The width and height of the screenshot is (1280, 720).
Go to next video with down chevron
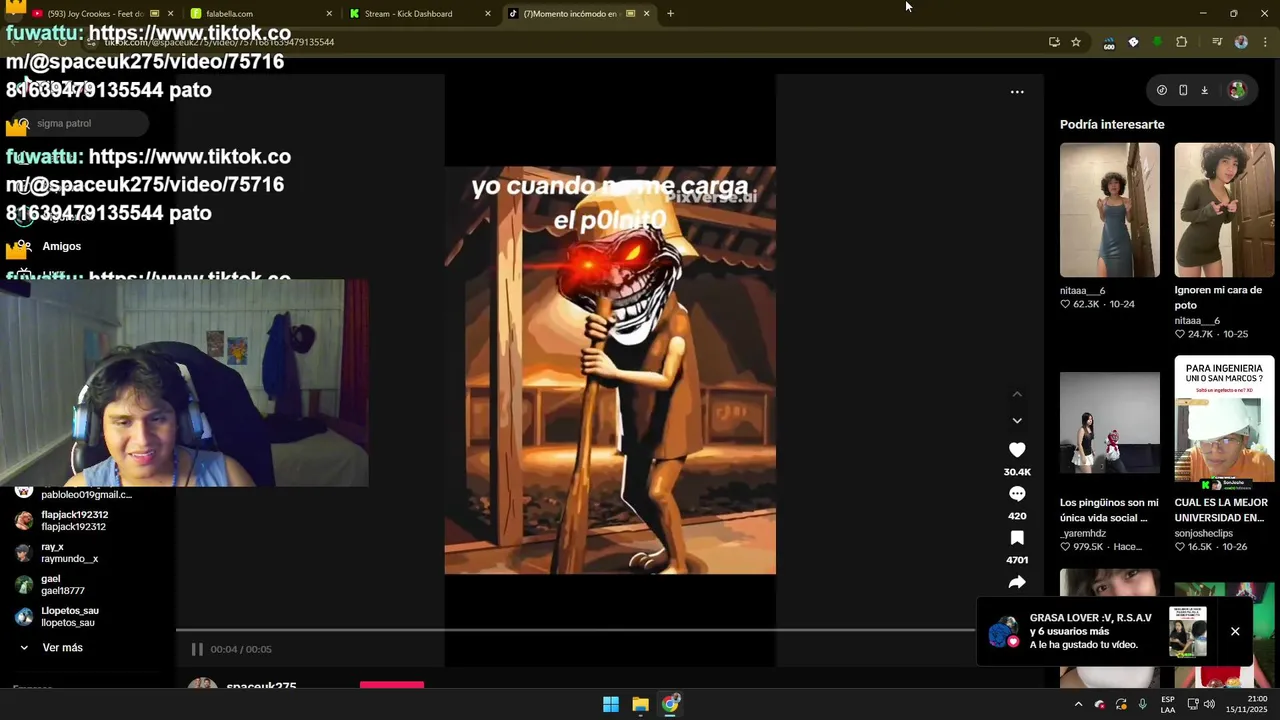pyautogui.click(x=1017, y=421)
